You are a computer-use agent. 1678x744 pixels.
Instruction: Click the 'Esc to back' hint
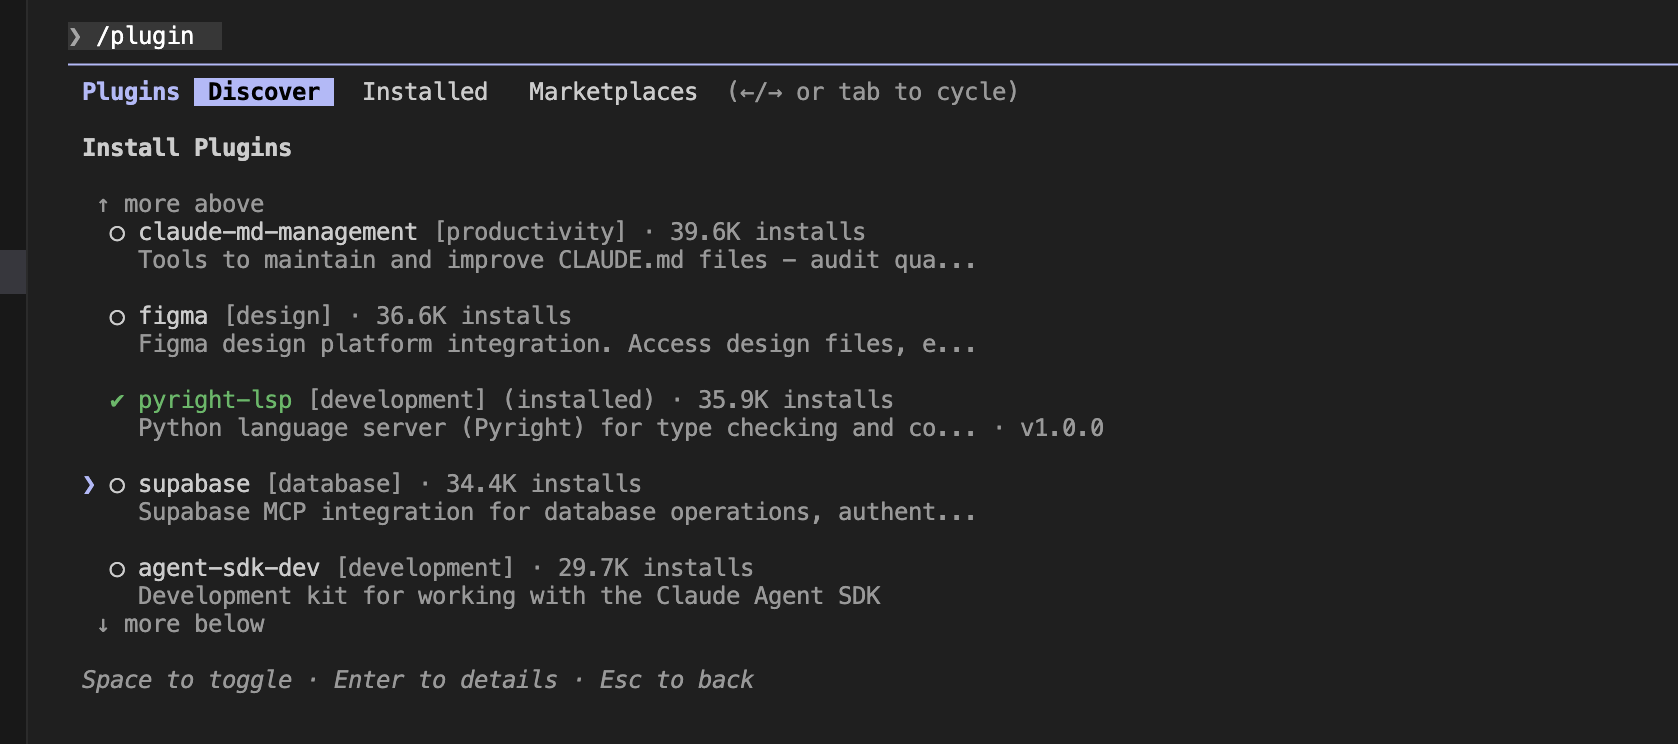[x=676, y=680]
